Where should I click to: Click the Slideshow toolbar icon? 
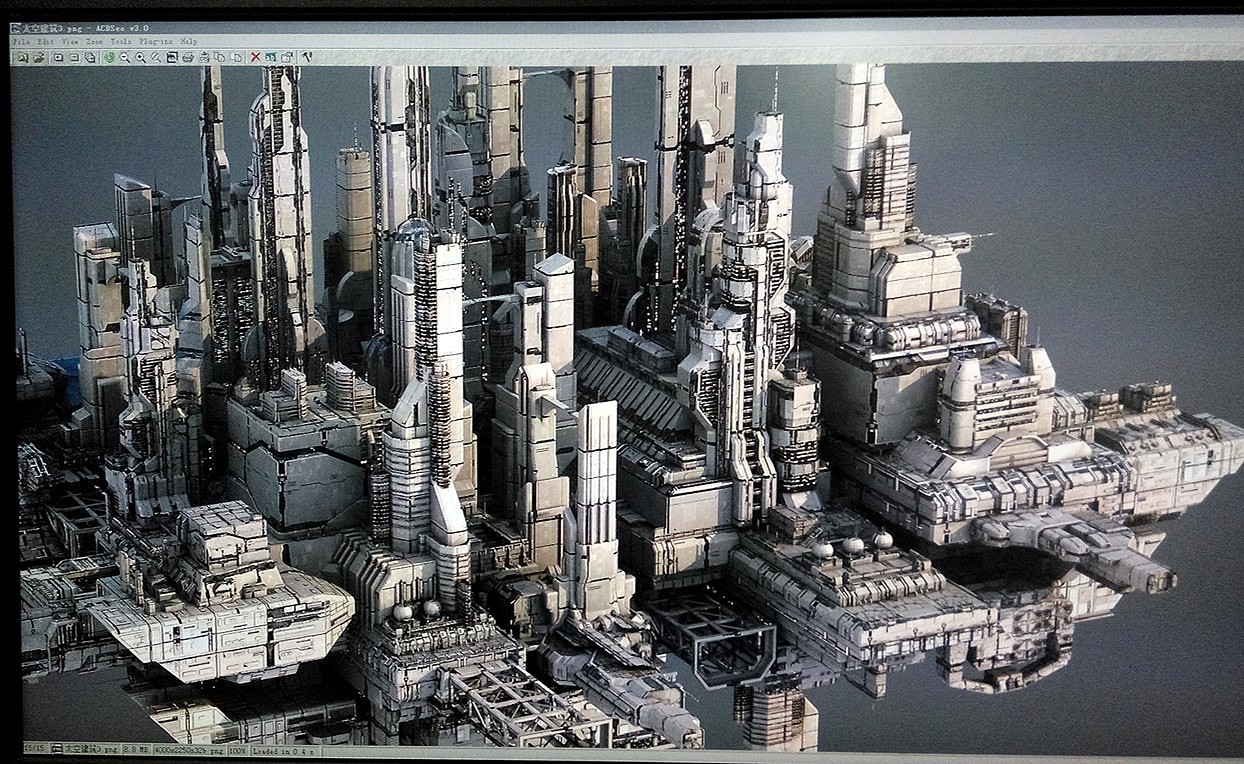click(x=90, y=58)
